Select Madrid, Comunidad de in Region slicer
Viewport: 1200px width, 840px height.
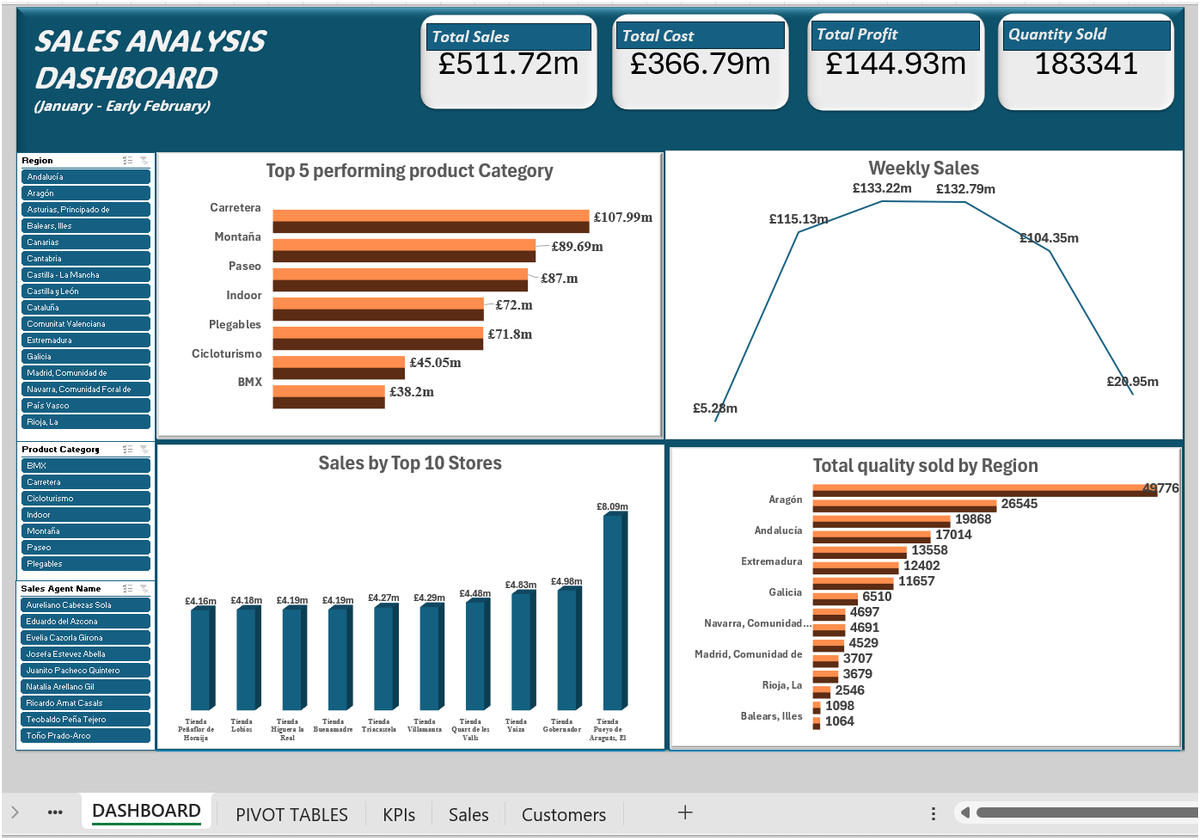pos(85,373)
